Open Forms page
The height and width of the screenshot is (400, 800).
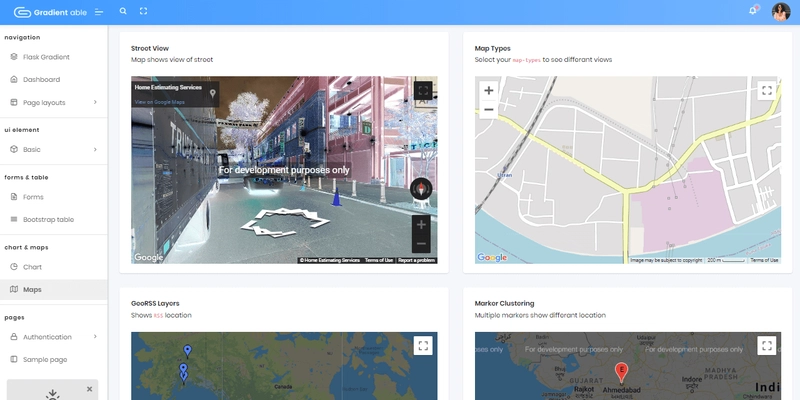[x=54, y=197]
